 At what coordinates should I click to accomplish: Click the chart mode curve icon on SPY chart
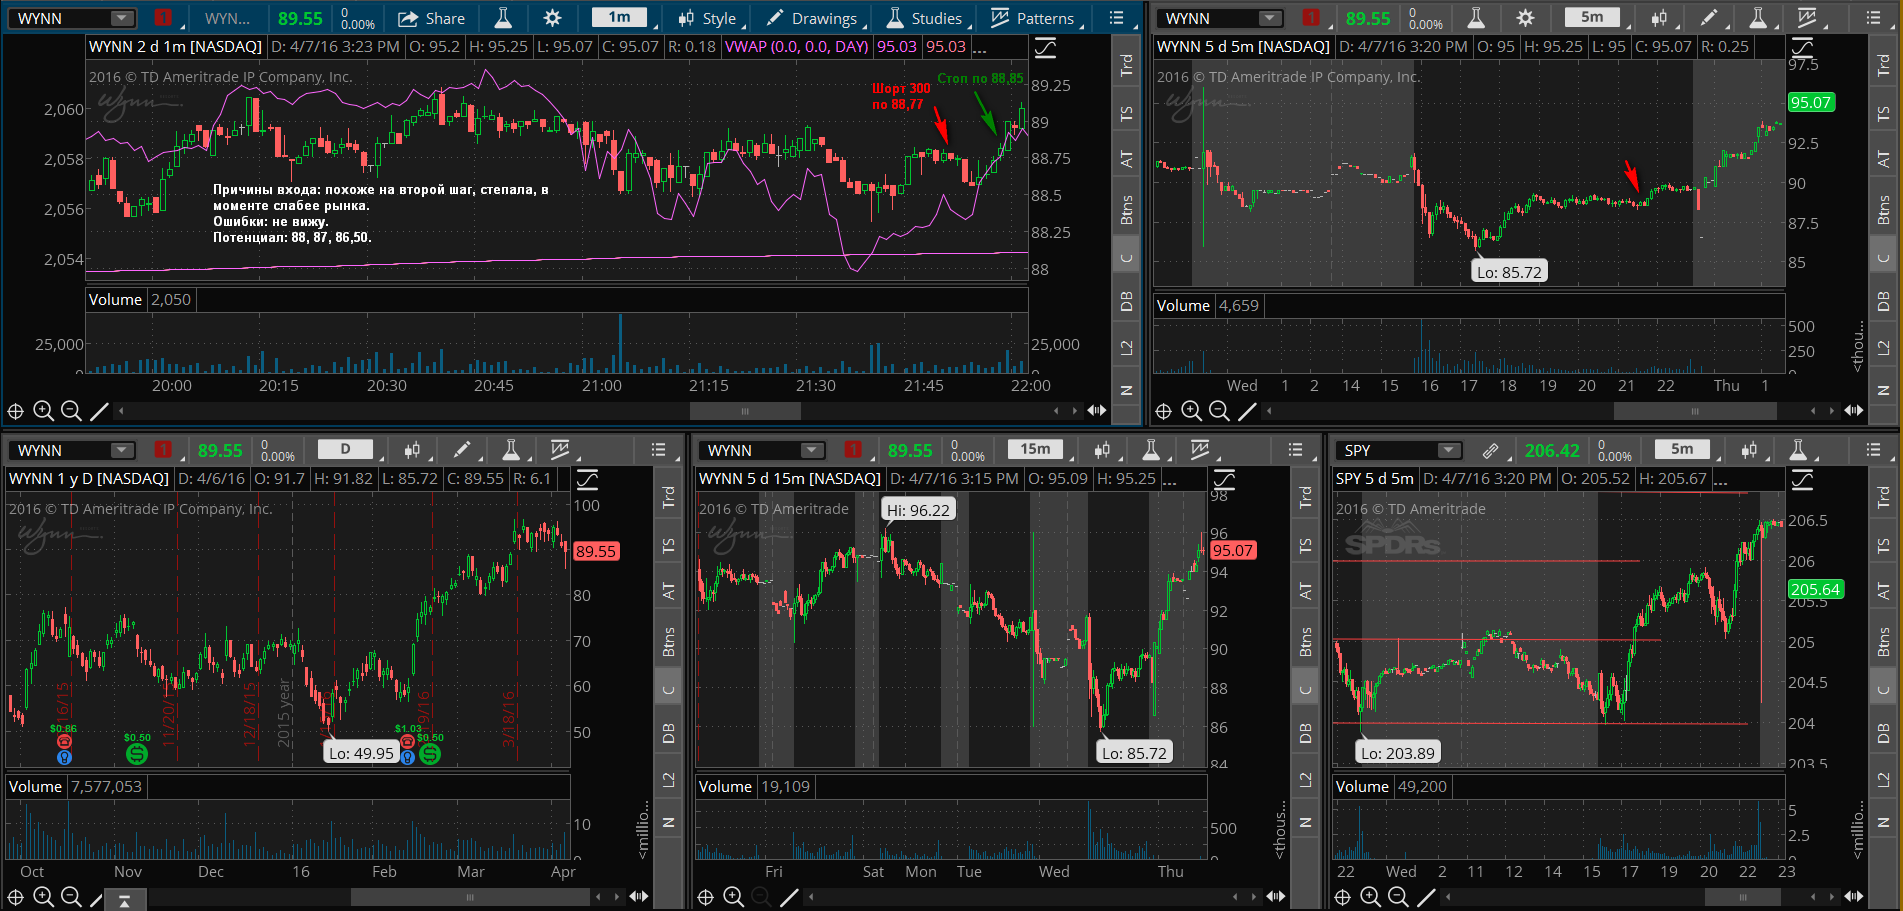tap(1802, 480)
